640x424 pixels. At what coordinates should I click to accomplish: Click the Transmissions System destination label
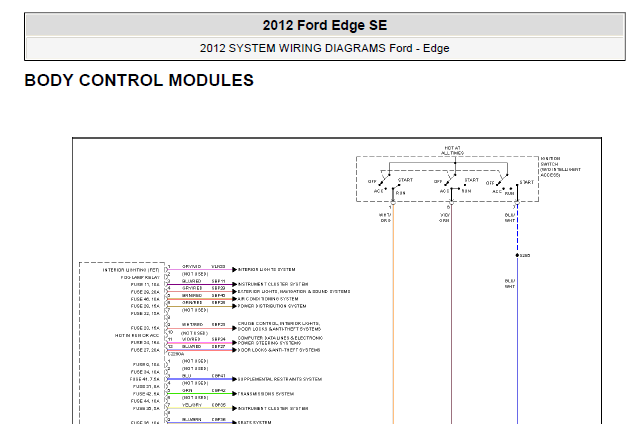[x=266, y=394]
